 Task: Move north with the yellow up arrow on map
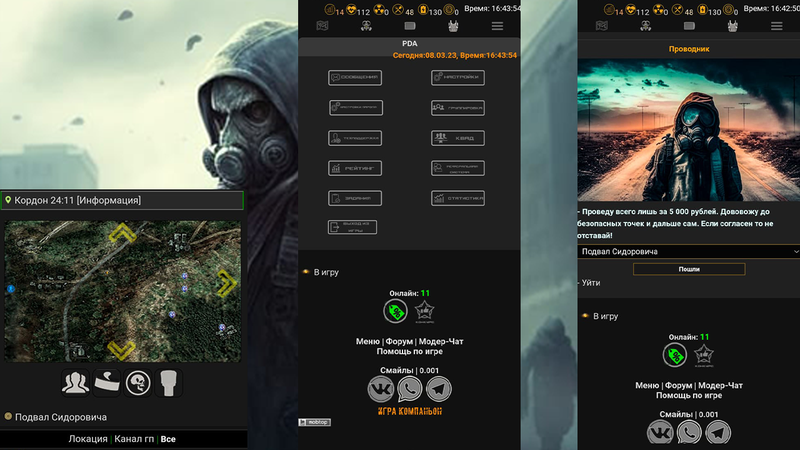[122, 234]
